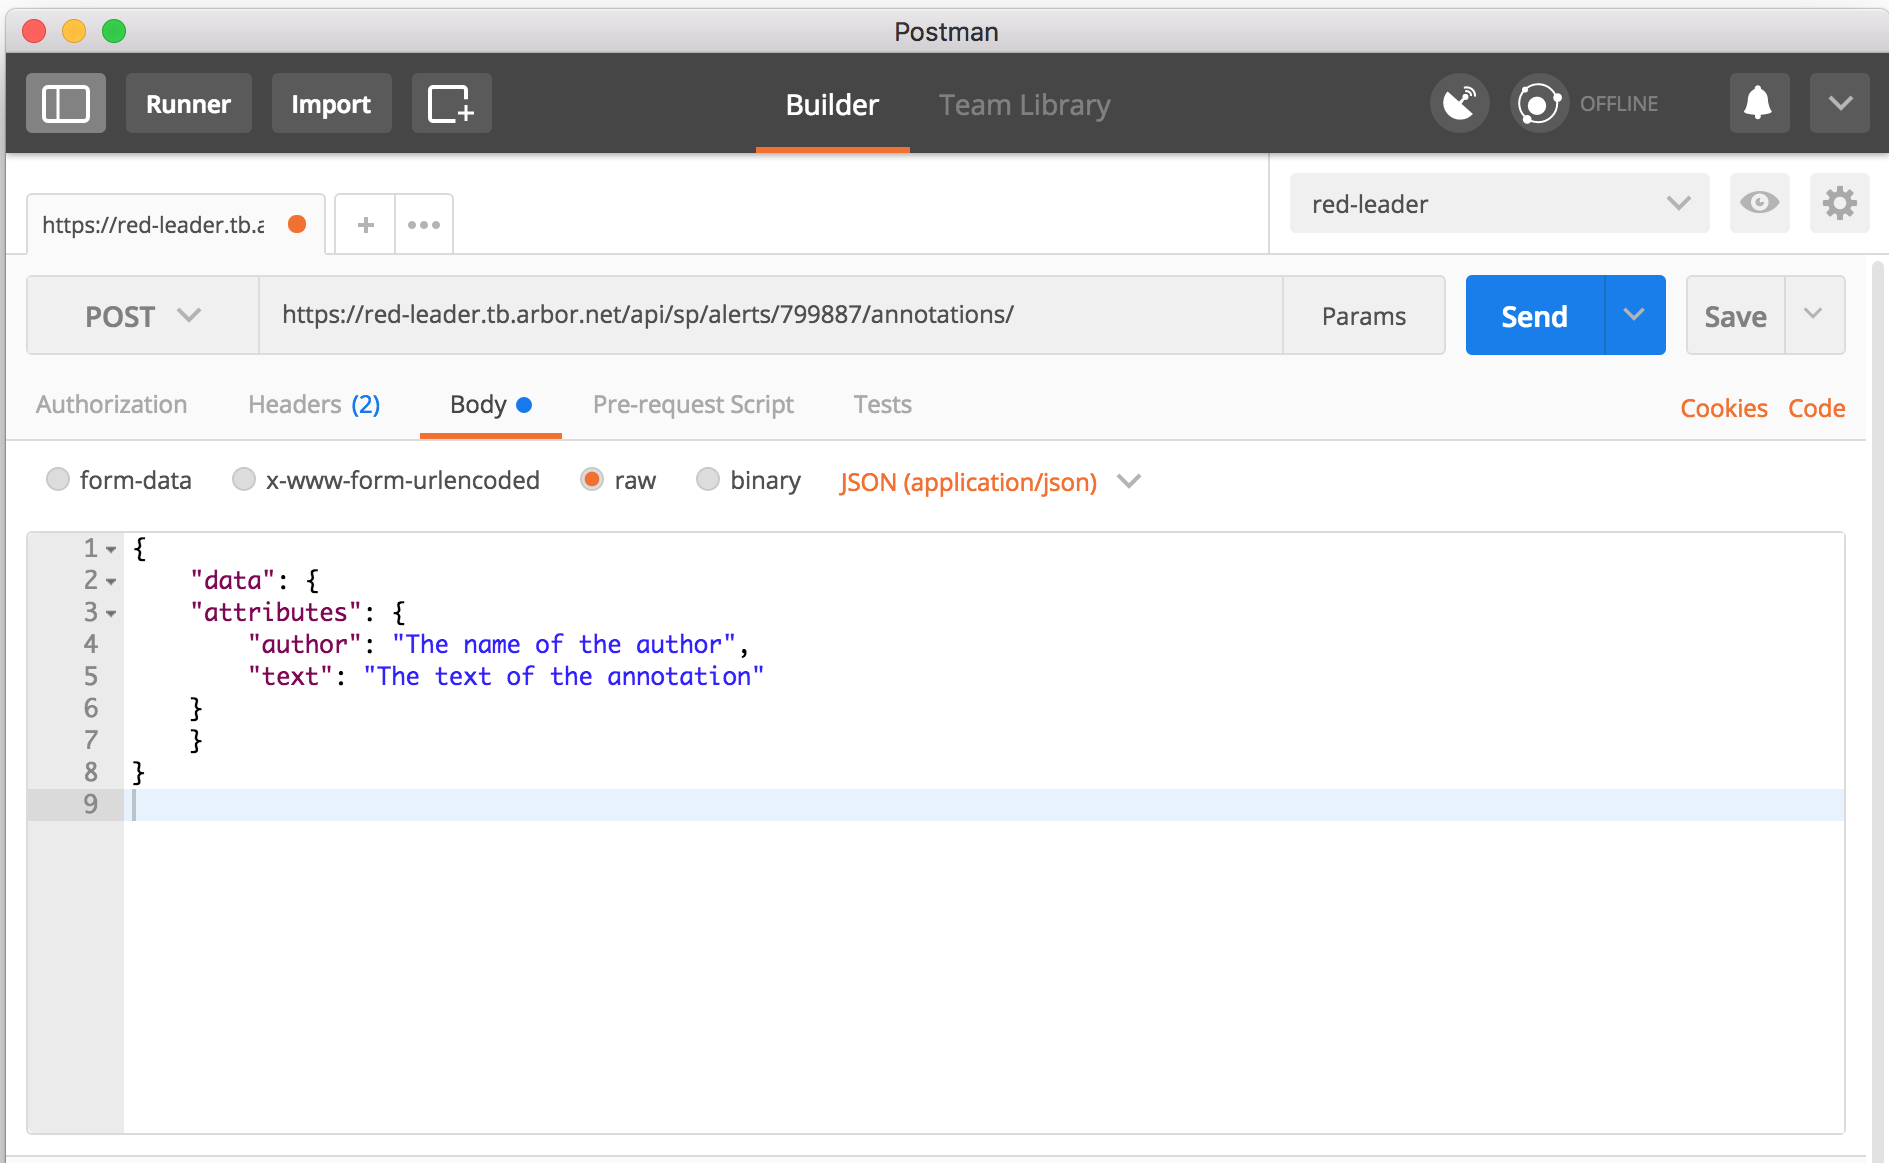1889x1163 pixels.
Task: Click the Runner button
Action: (188, 103)
